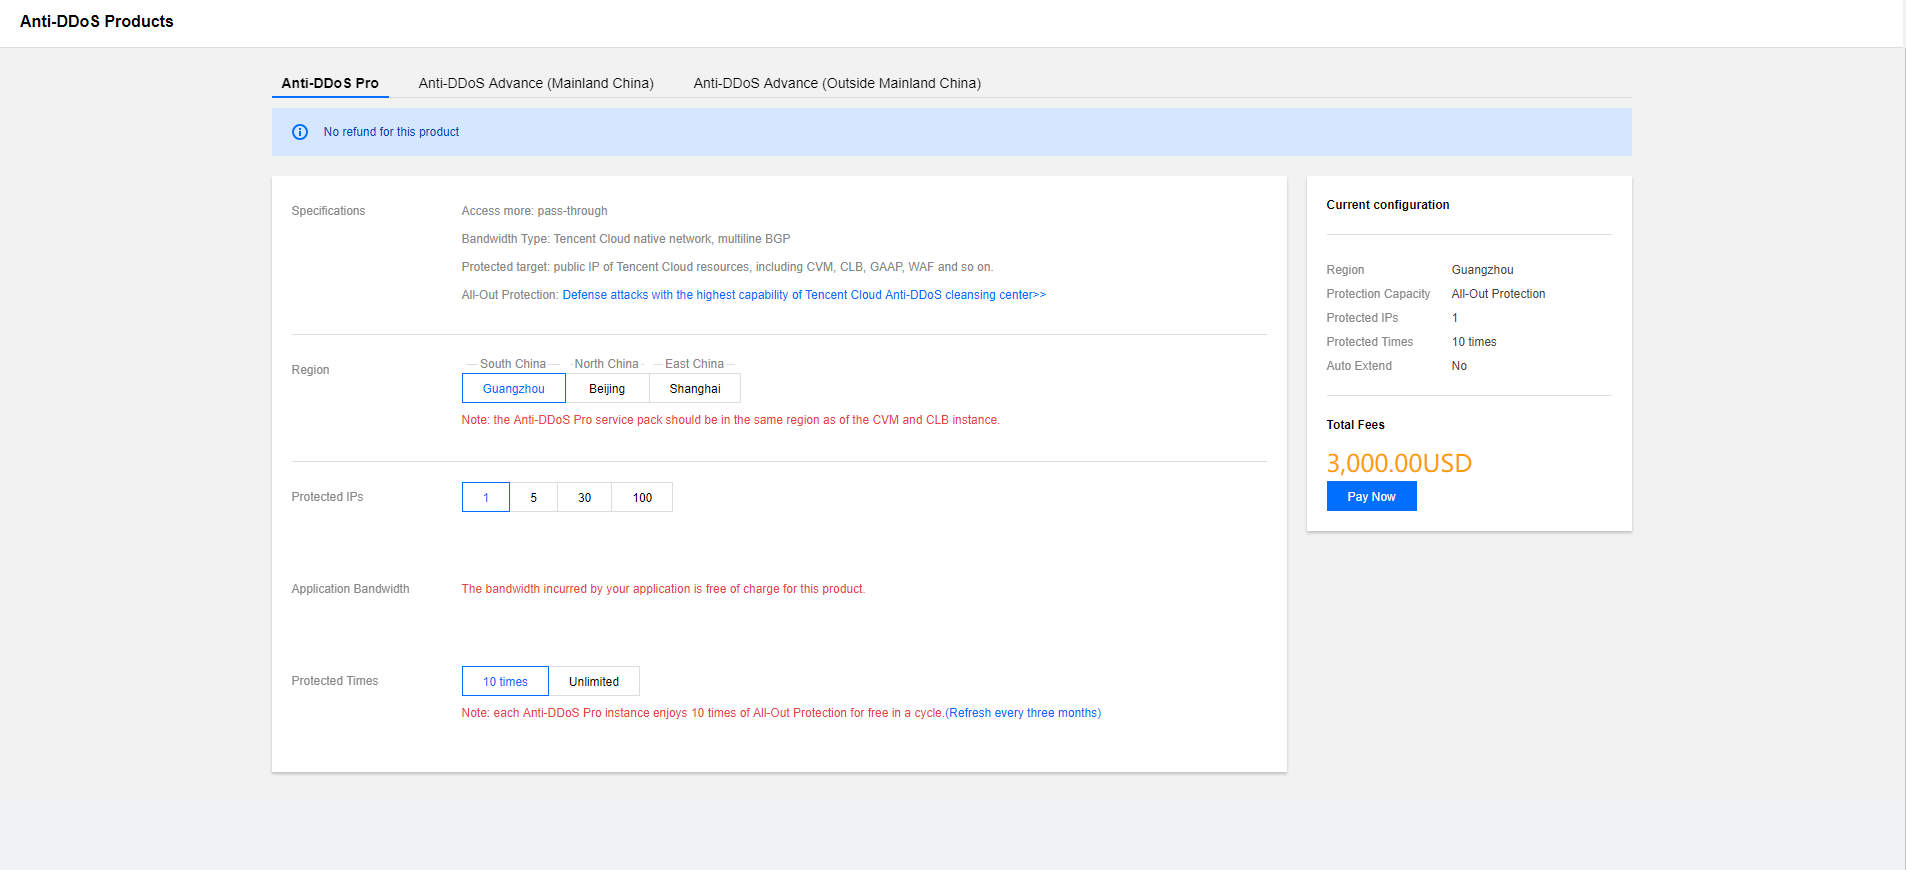This screenshot has width=1906, height=870.
Task: Click the Current configuration heading
Action: coord(1388,205)
